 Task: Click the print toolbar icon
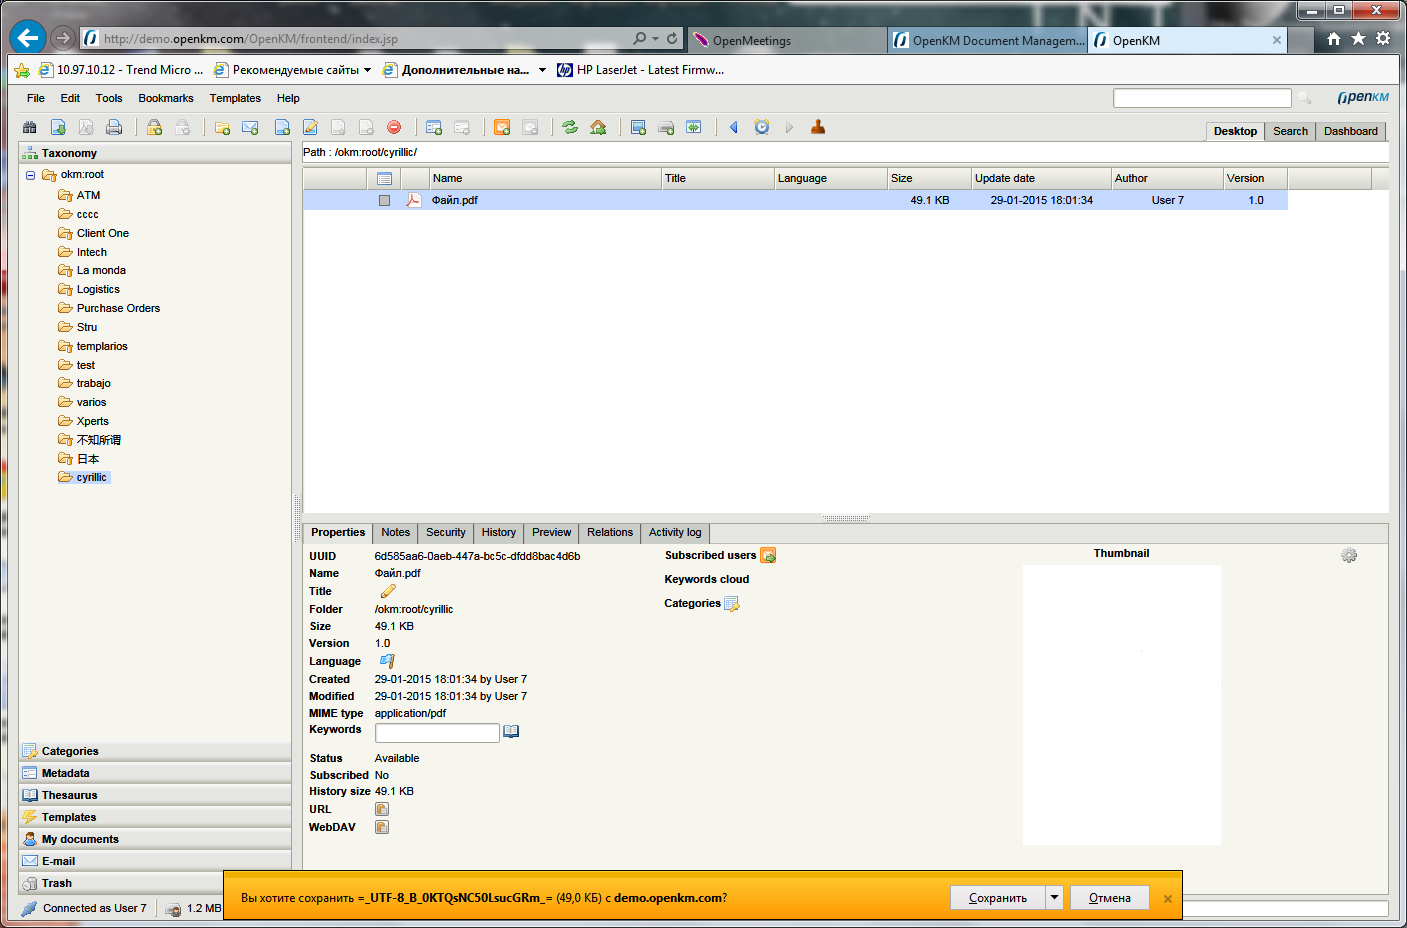point(114,127)
